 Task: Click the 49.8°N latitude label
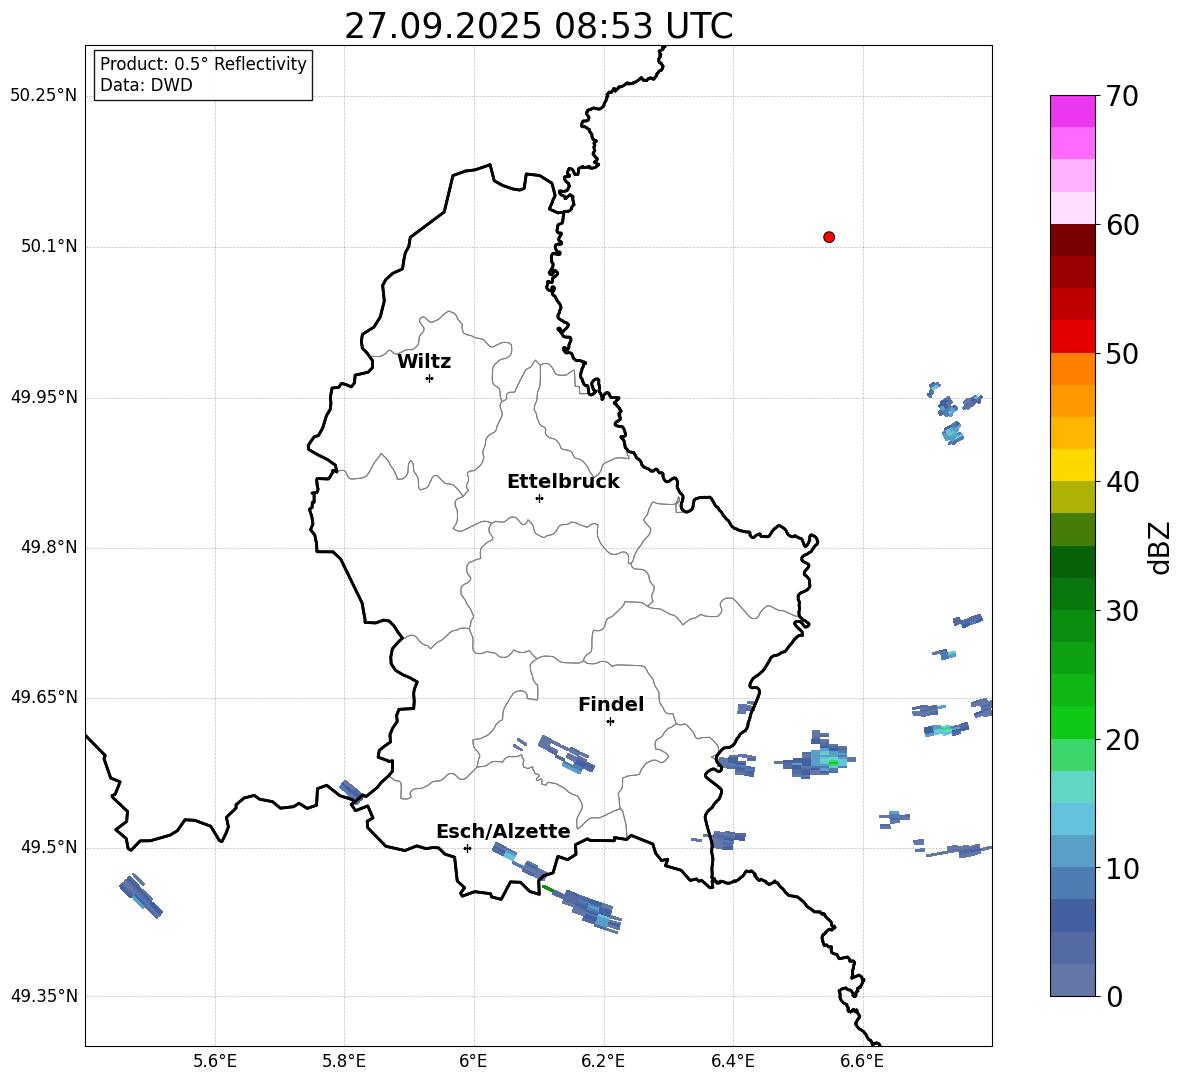[x=49, y=547]
